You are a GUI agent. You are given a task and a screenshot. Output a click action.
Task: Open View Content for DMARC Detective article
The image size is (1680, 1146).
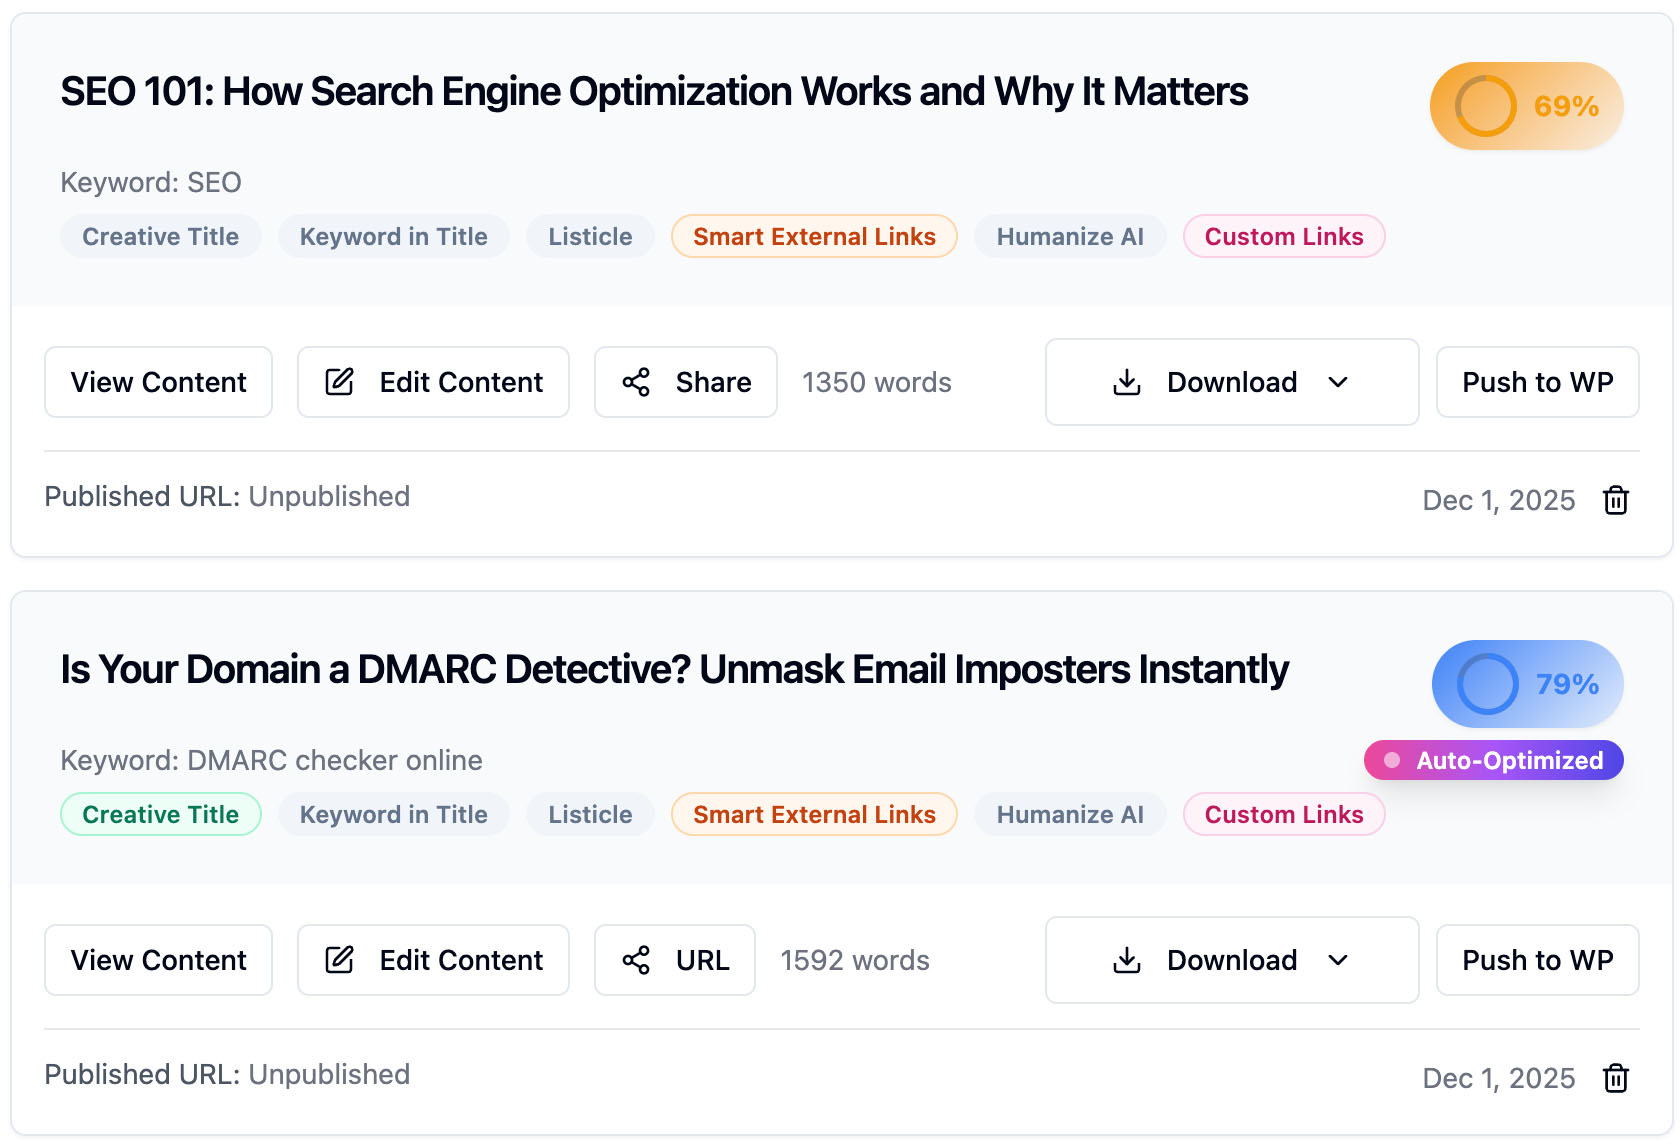158,960
